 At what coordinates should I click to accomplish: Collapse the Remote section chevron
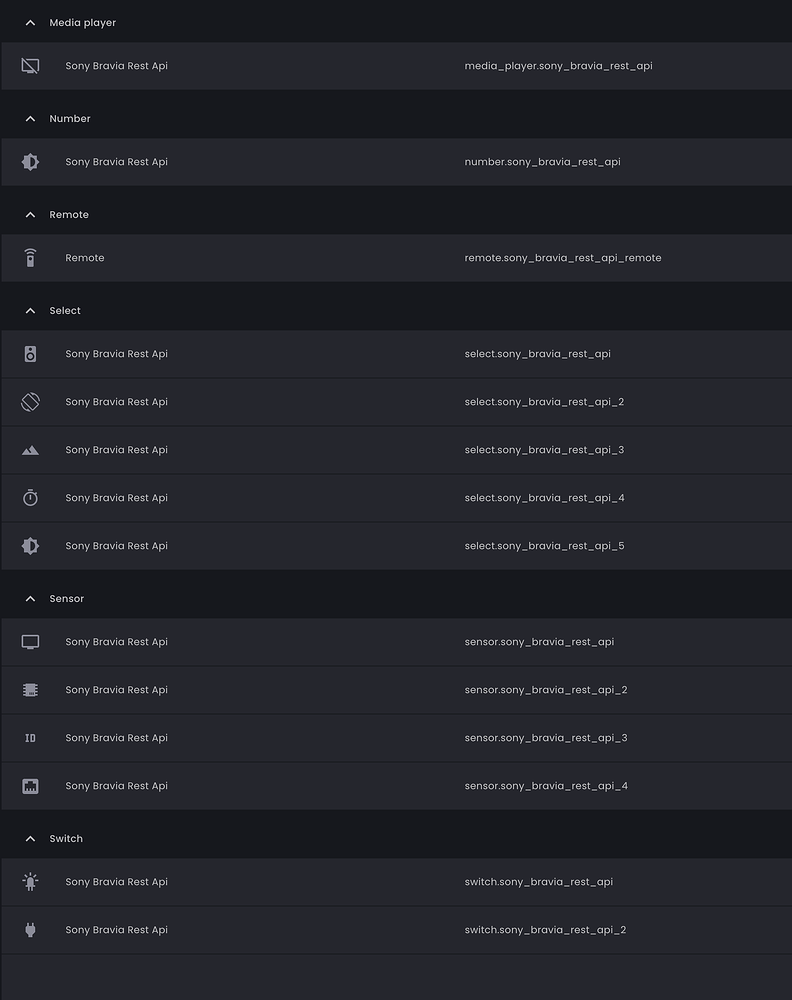(30, 215)
